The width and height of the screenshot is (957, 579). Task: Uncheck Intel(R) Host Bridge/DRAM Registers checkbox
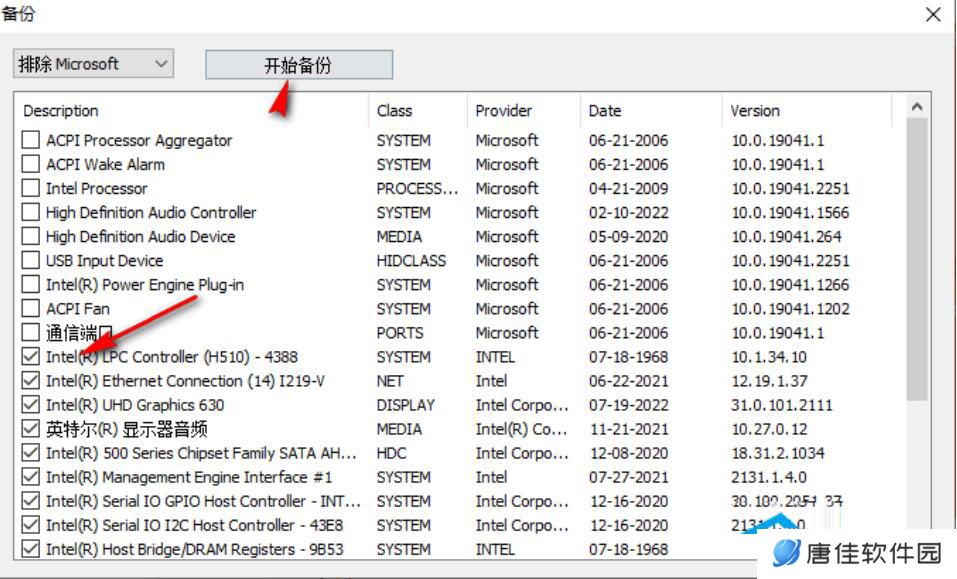point(31,549)
